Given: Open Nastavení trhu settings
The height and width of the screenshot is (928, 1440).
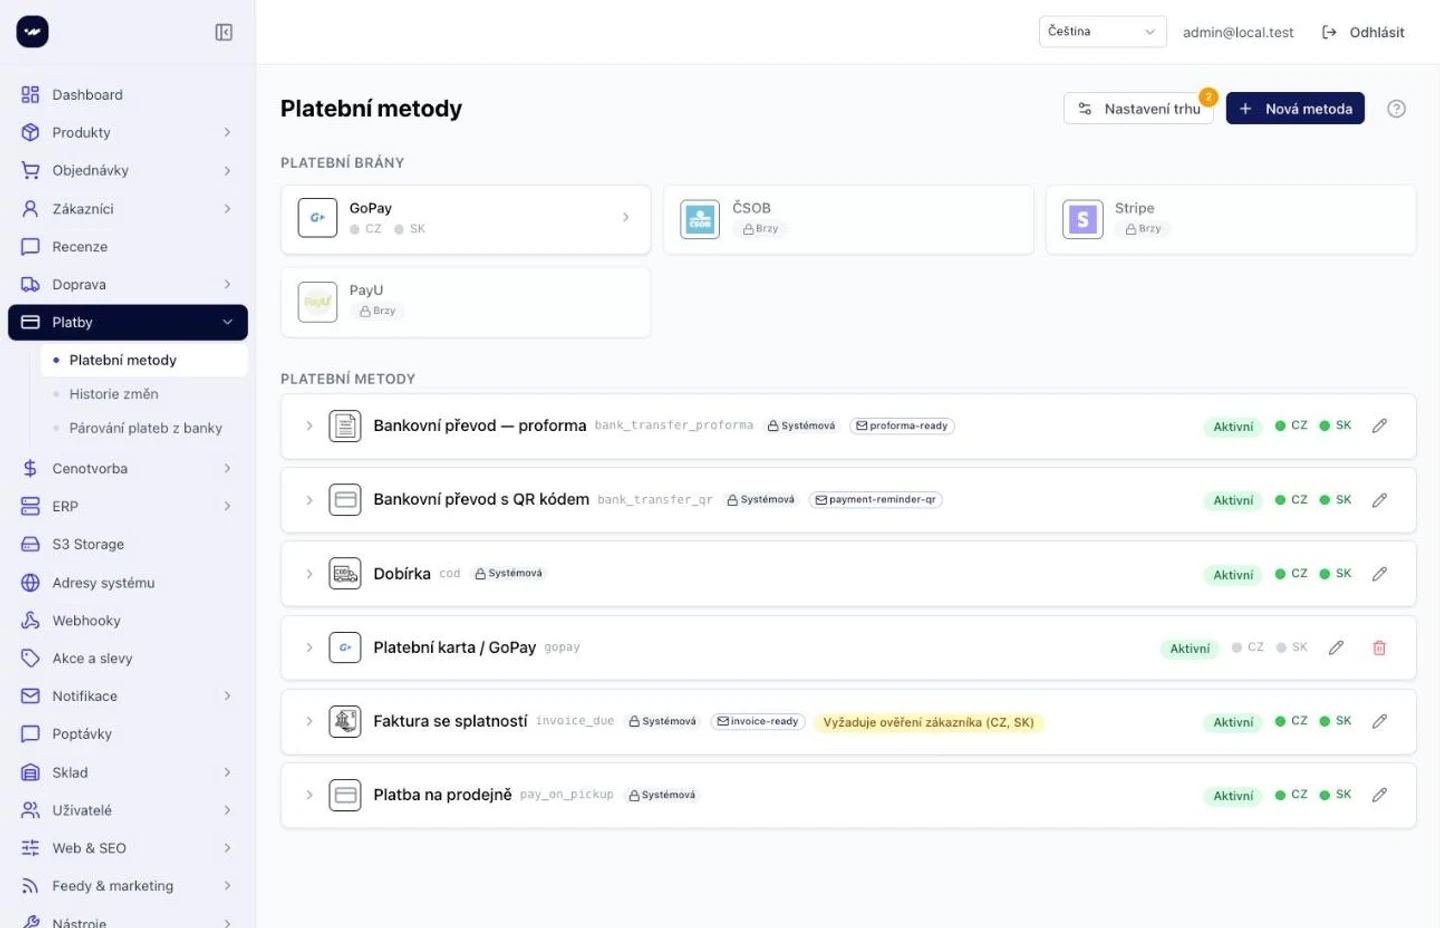Looking at the screenshot, I should pos(1138,109).
